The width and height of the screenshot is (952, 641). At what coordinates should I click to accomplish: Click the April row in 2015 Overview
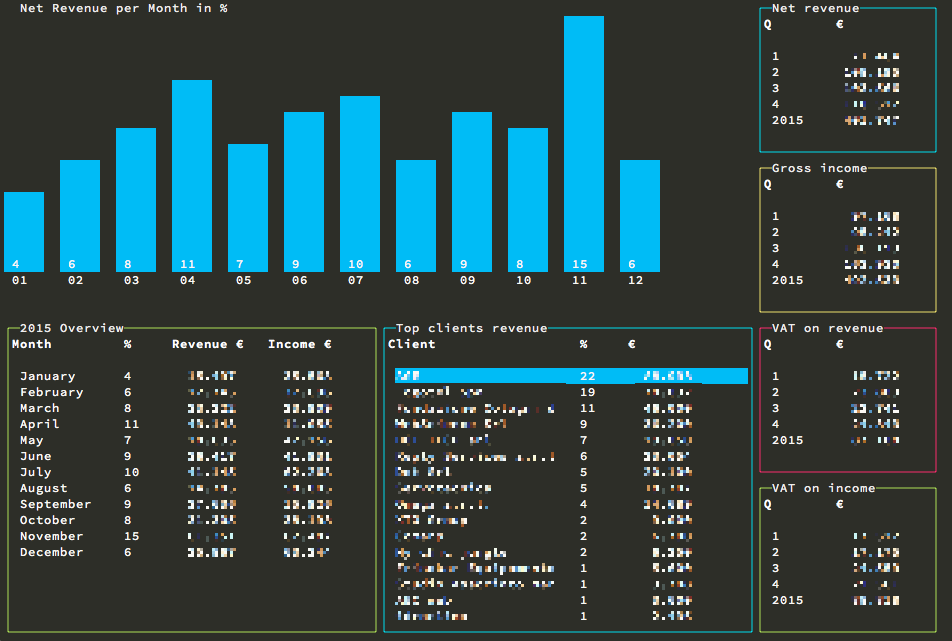click(x=176, y=424)
